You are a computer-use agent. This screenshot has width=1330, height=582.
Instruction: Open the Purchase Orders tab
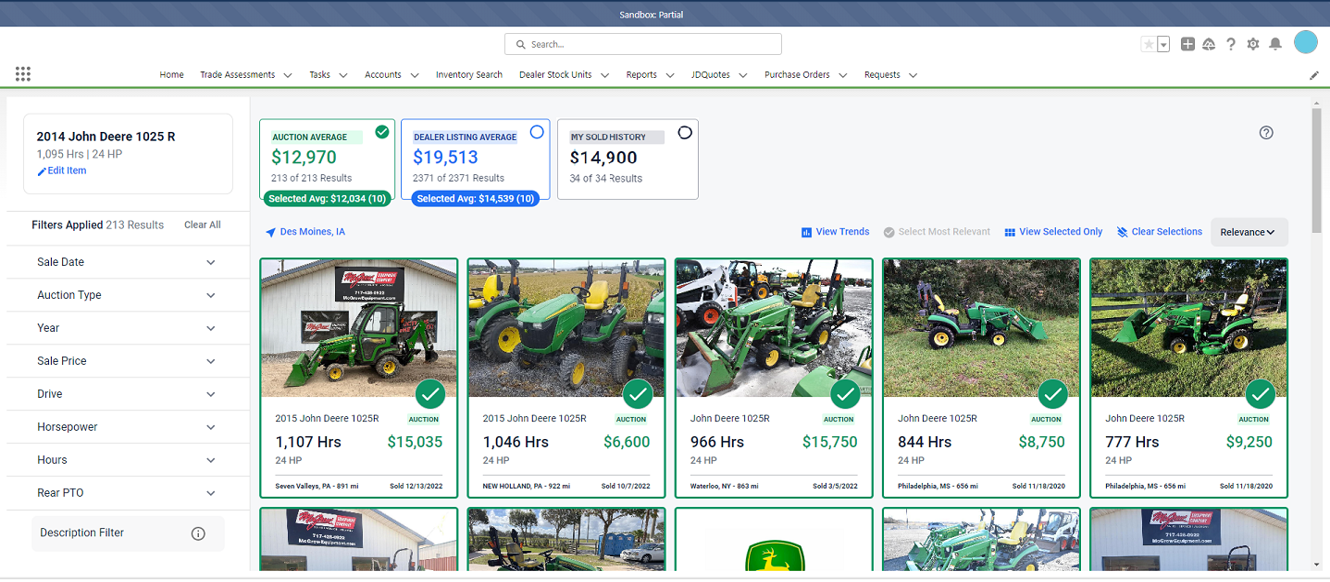[x=798, y=75]
